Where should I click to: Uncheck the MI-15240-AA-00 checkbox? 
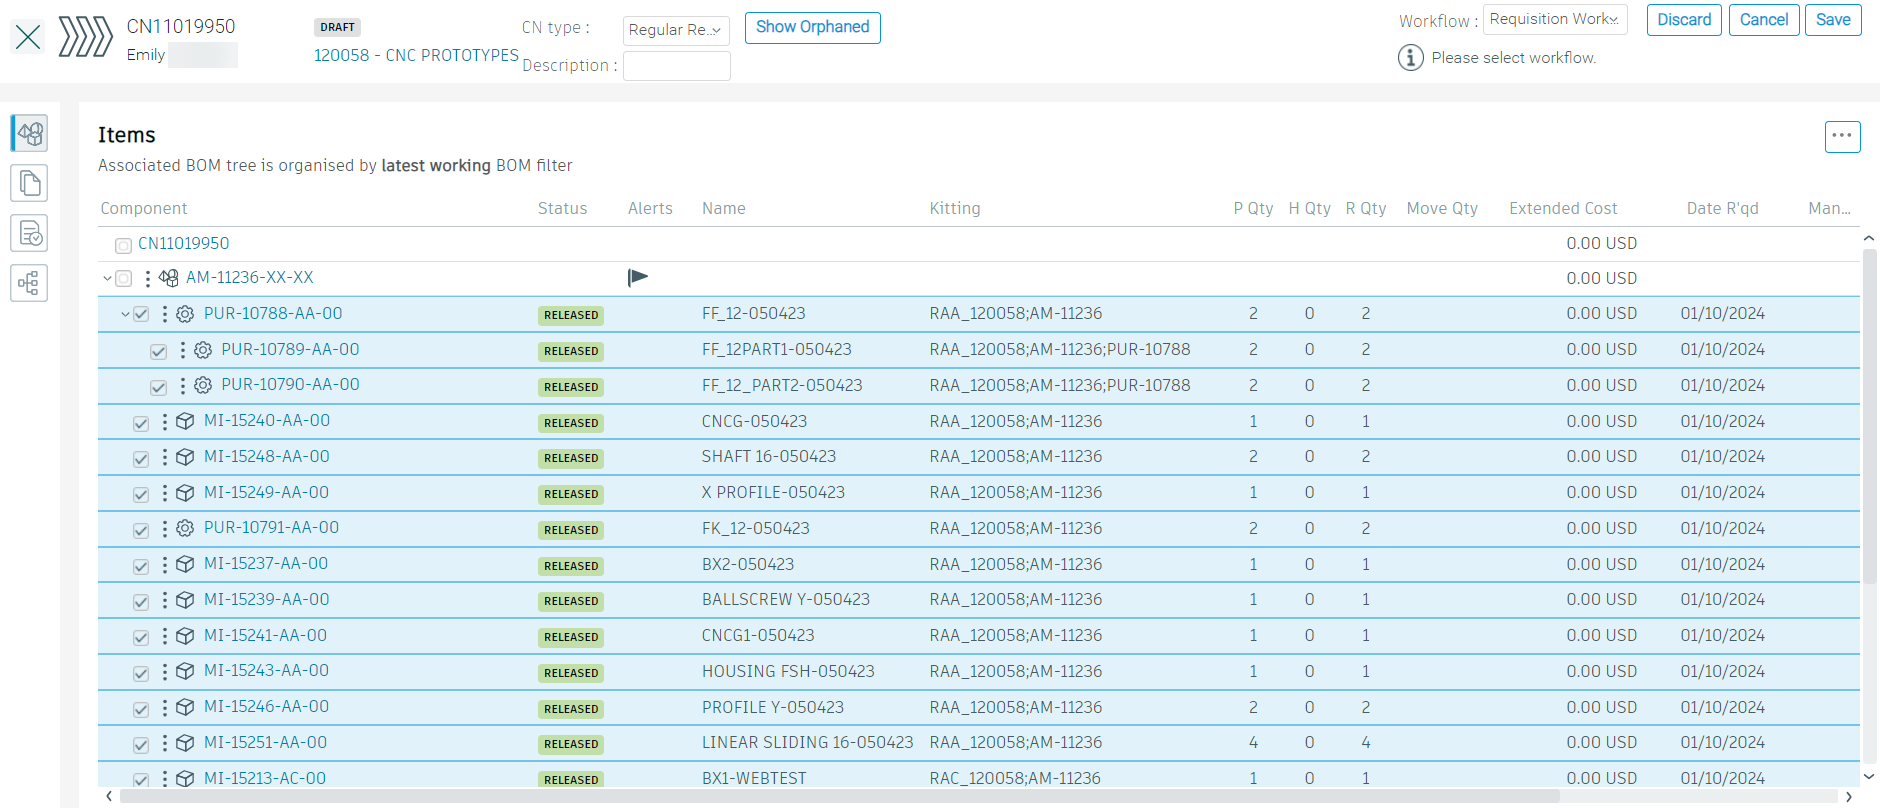141,423
